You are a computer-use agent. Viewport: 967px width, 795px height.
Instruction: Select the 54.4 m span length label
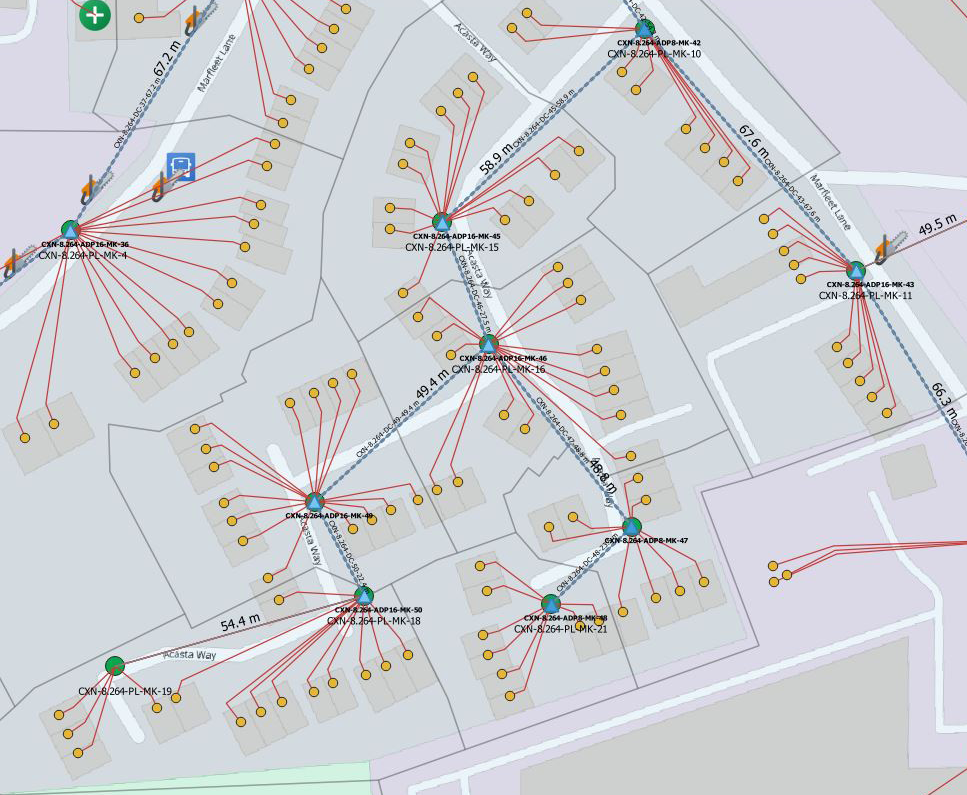tap(240, 621)
